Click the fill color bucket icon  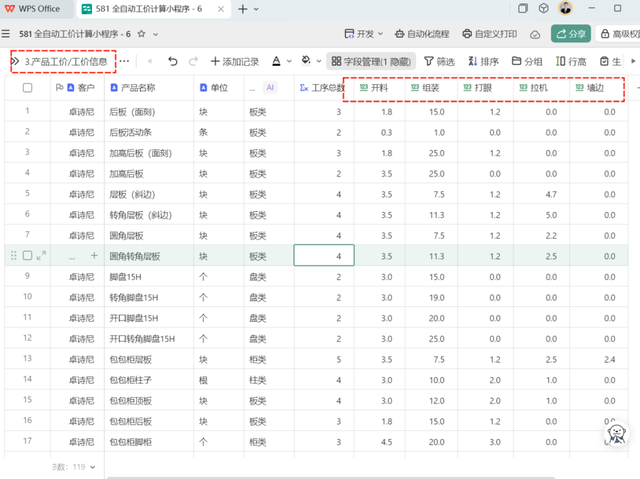click(x=306, y=61)
